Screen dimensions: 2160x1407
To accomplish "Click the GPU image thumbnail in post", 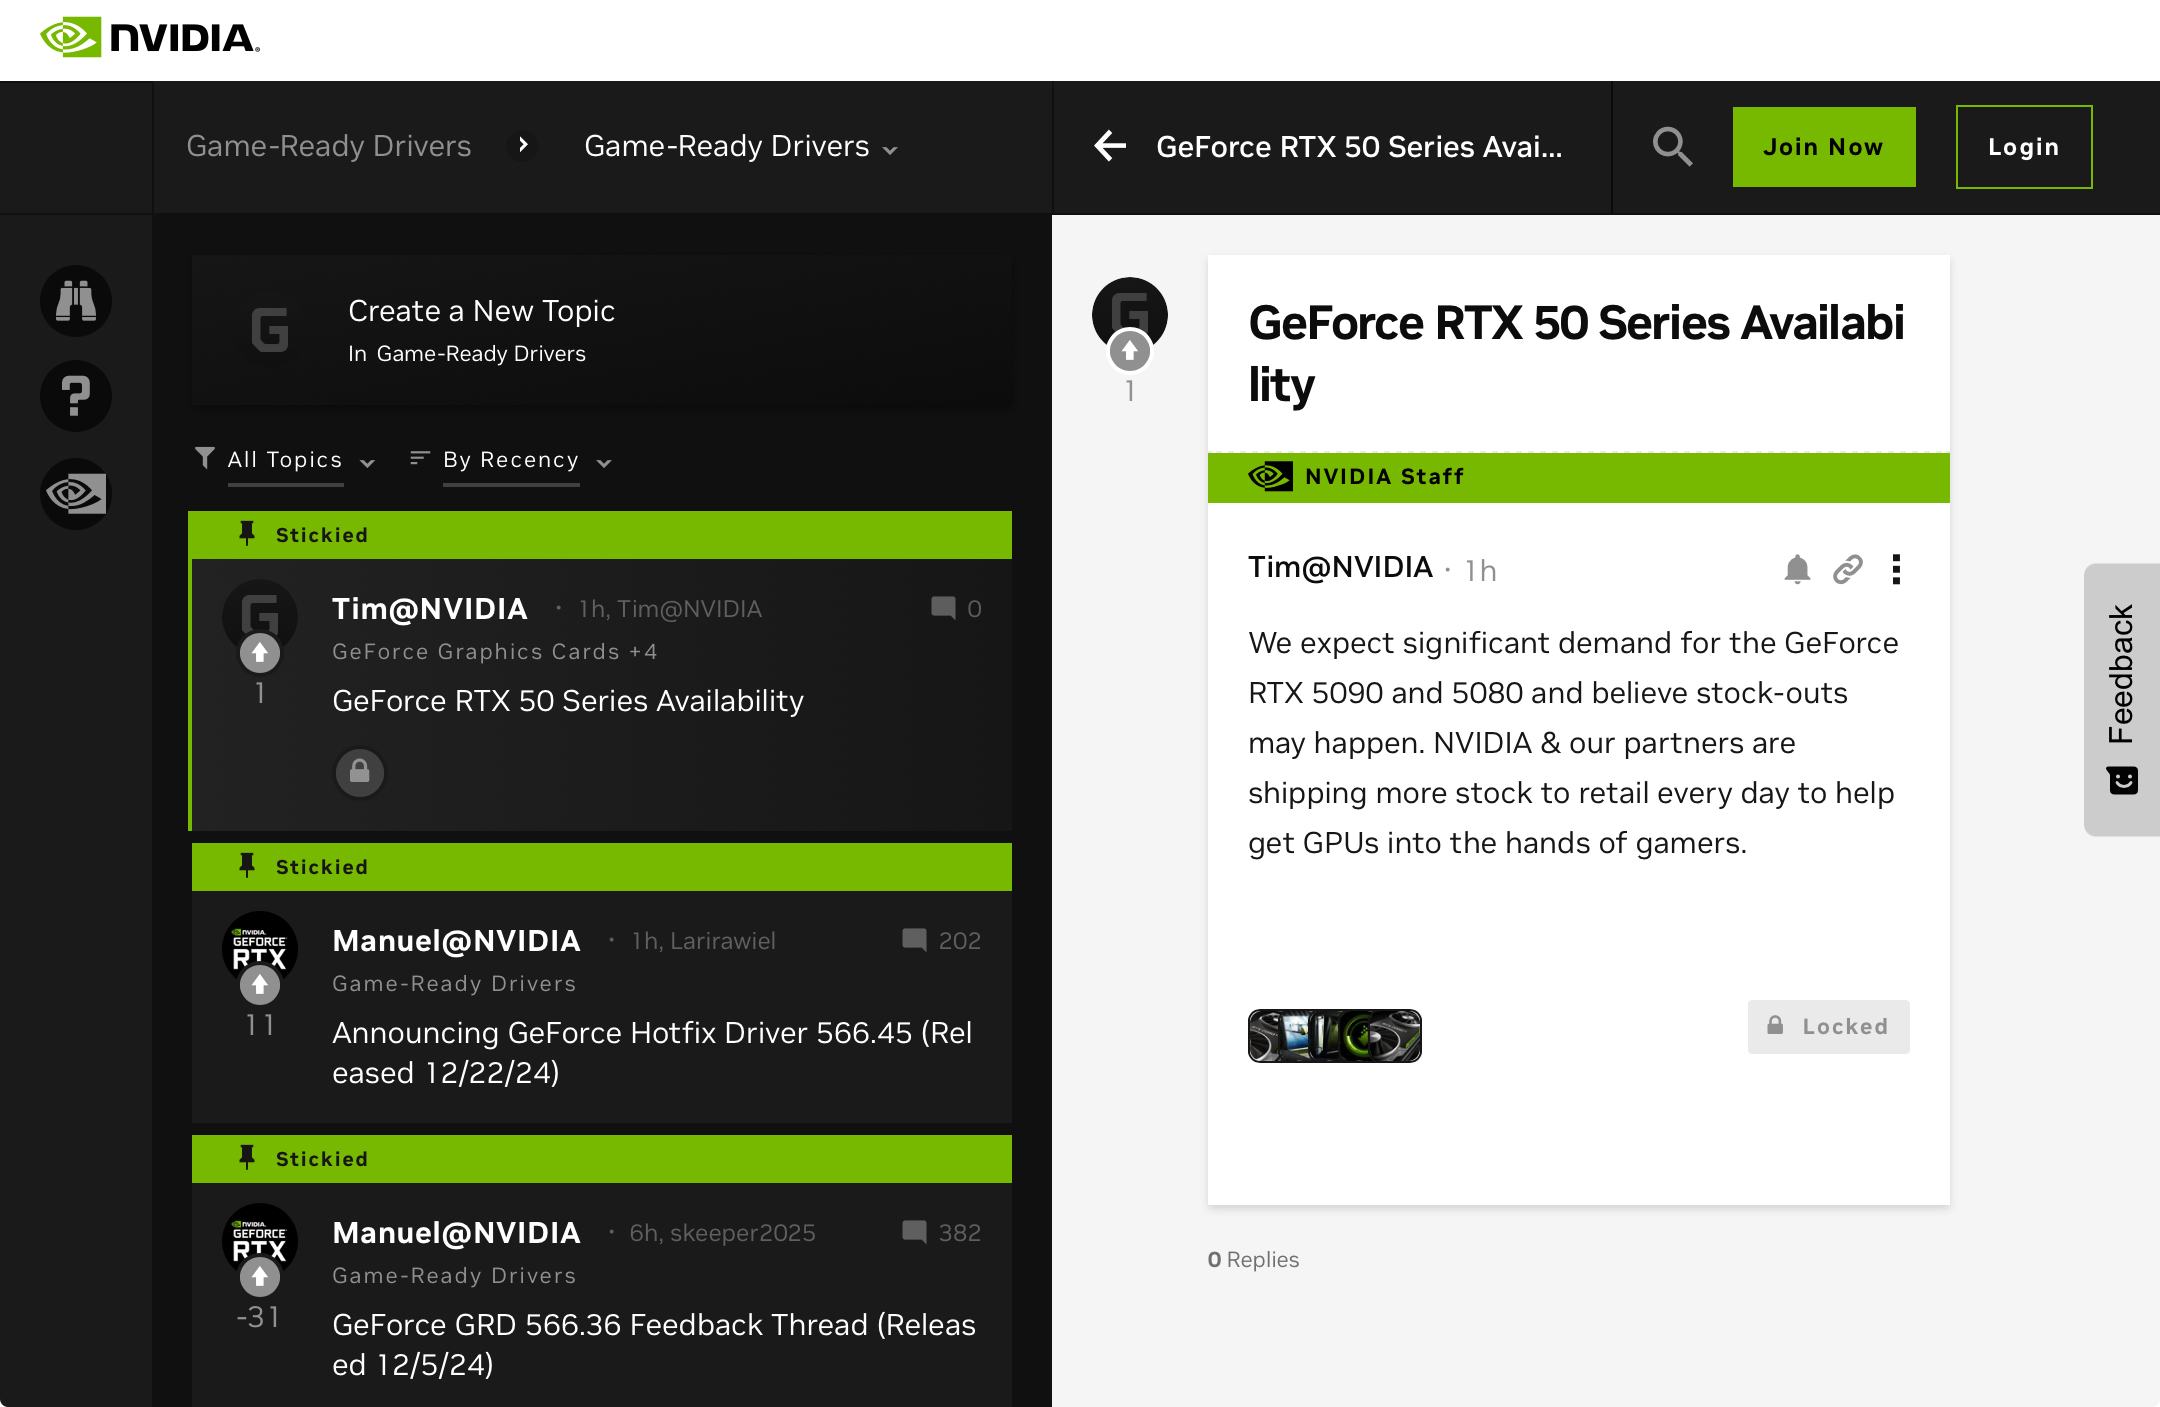I will coord(1335,1036).
